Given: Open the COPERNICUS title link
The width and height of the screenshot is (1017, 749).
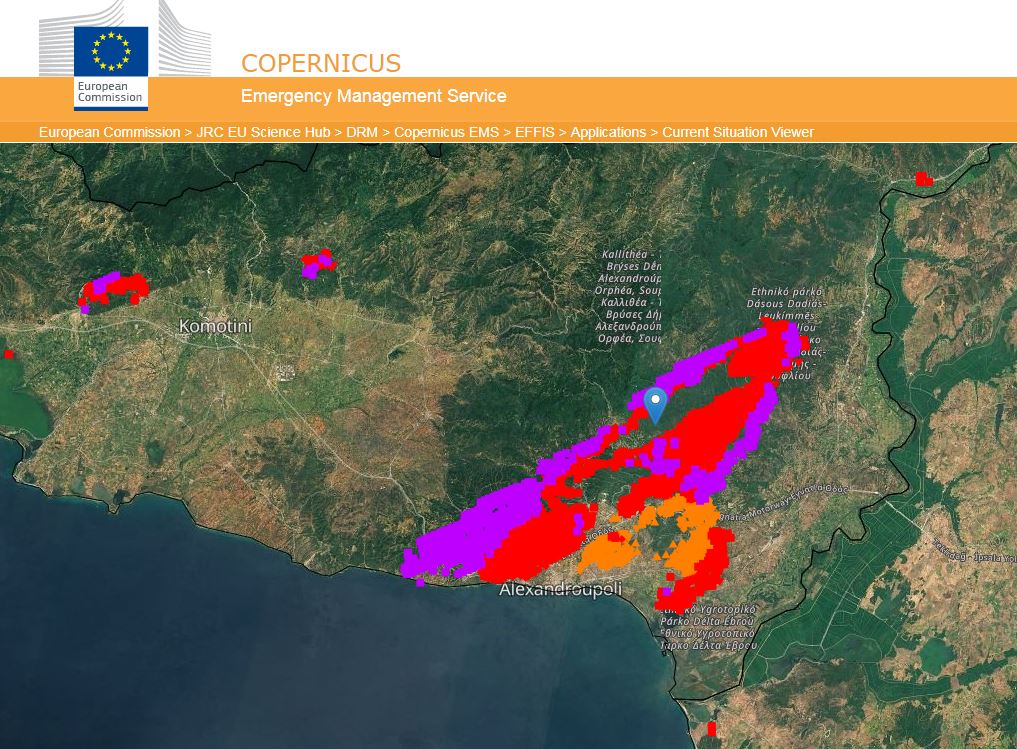Looking at the screenshot, I should click(x=321, y=64).
